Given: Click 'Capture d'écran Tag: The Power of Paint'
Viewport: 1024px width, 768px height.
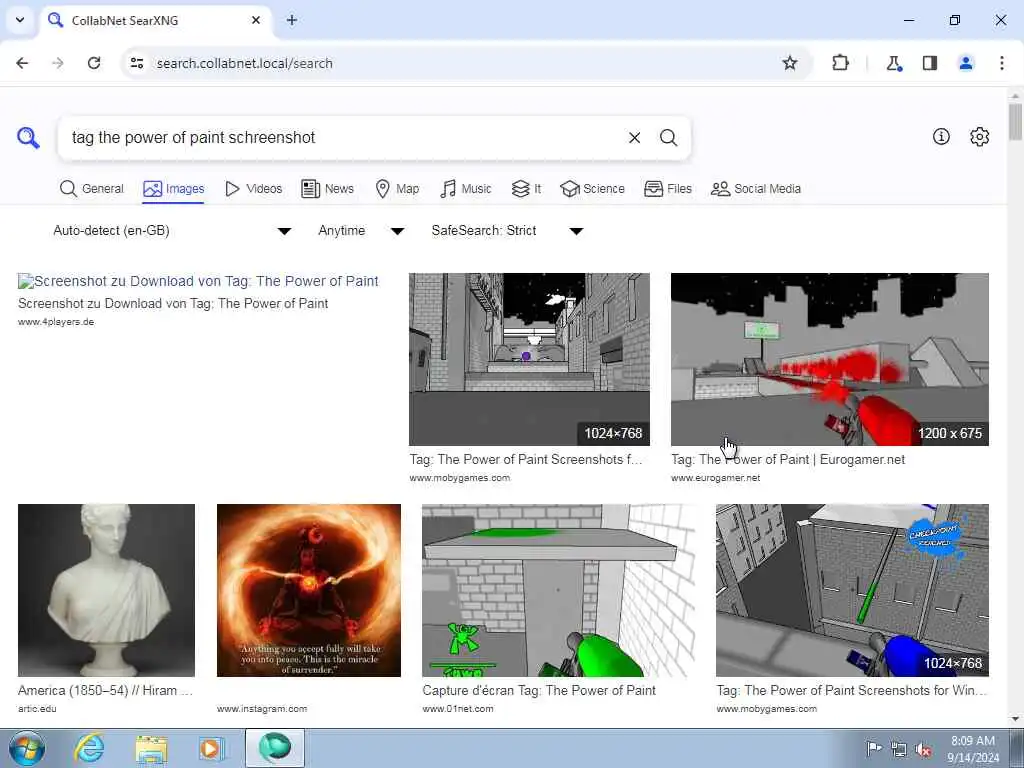Looking at the screenshot, I should tap(539, 690).
